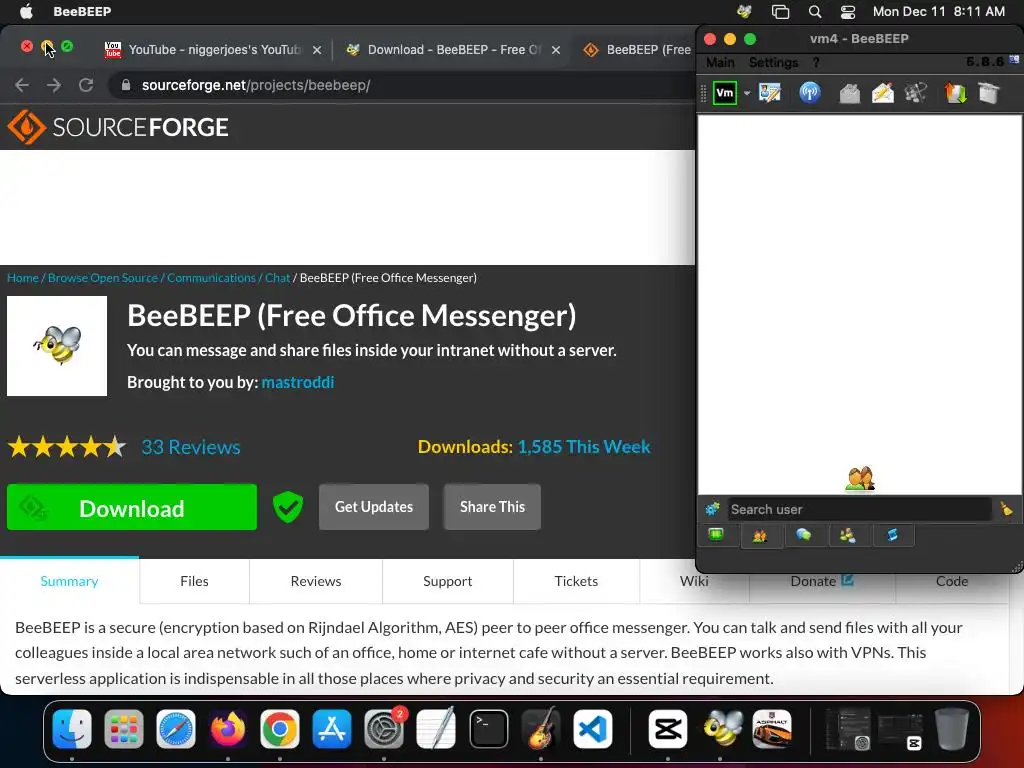This screenshot has width=1024, height=768.
Task: Click the blue broadcast antenna icon
Action: click(x=810, y=93)
